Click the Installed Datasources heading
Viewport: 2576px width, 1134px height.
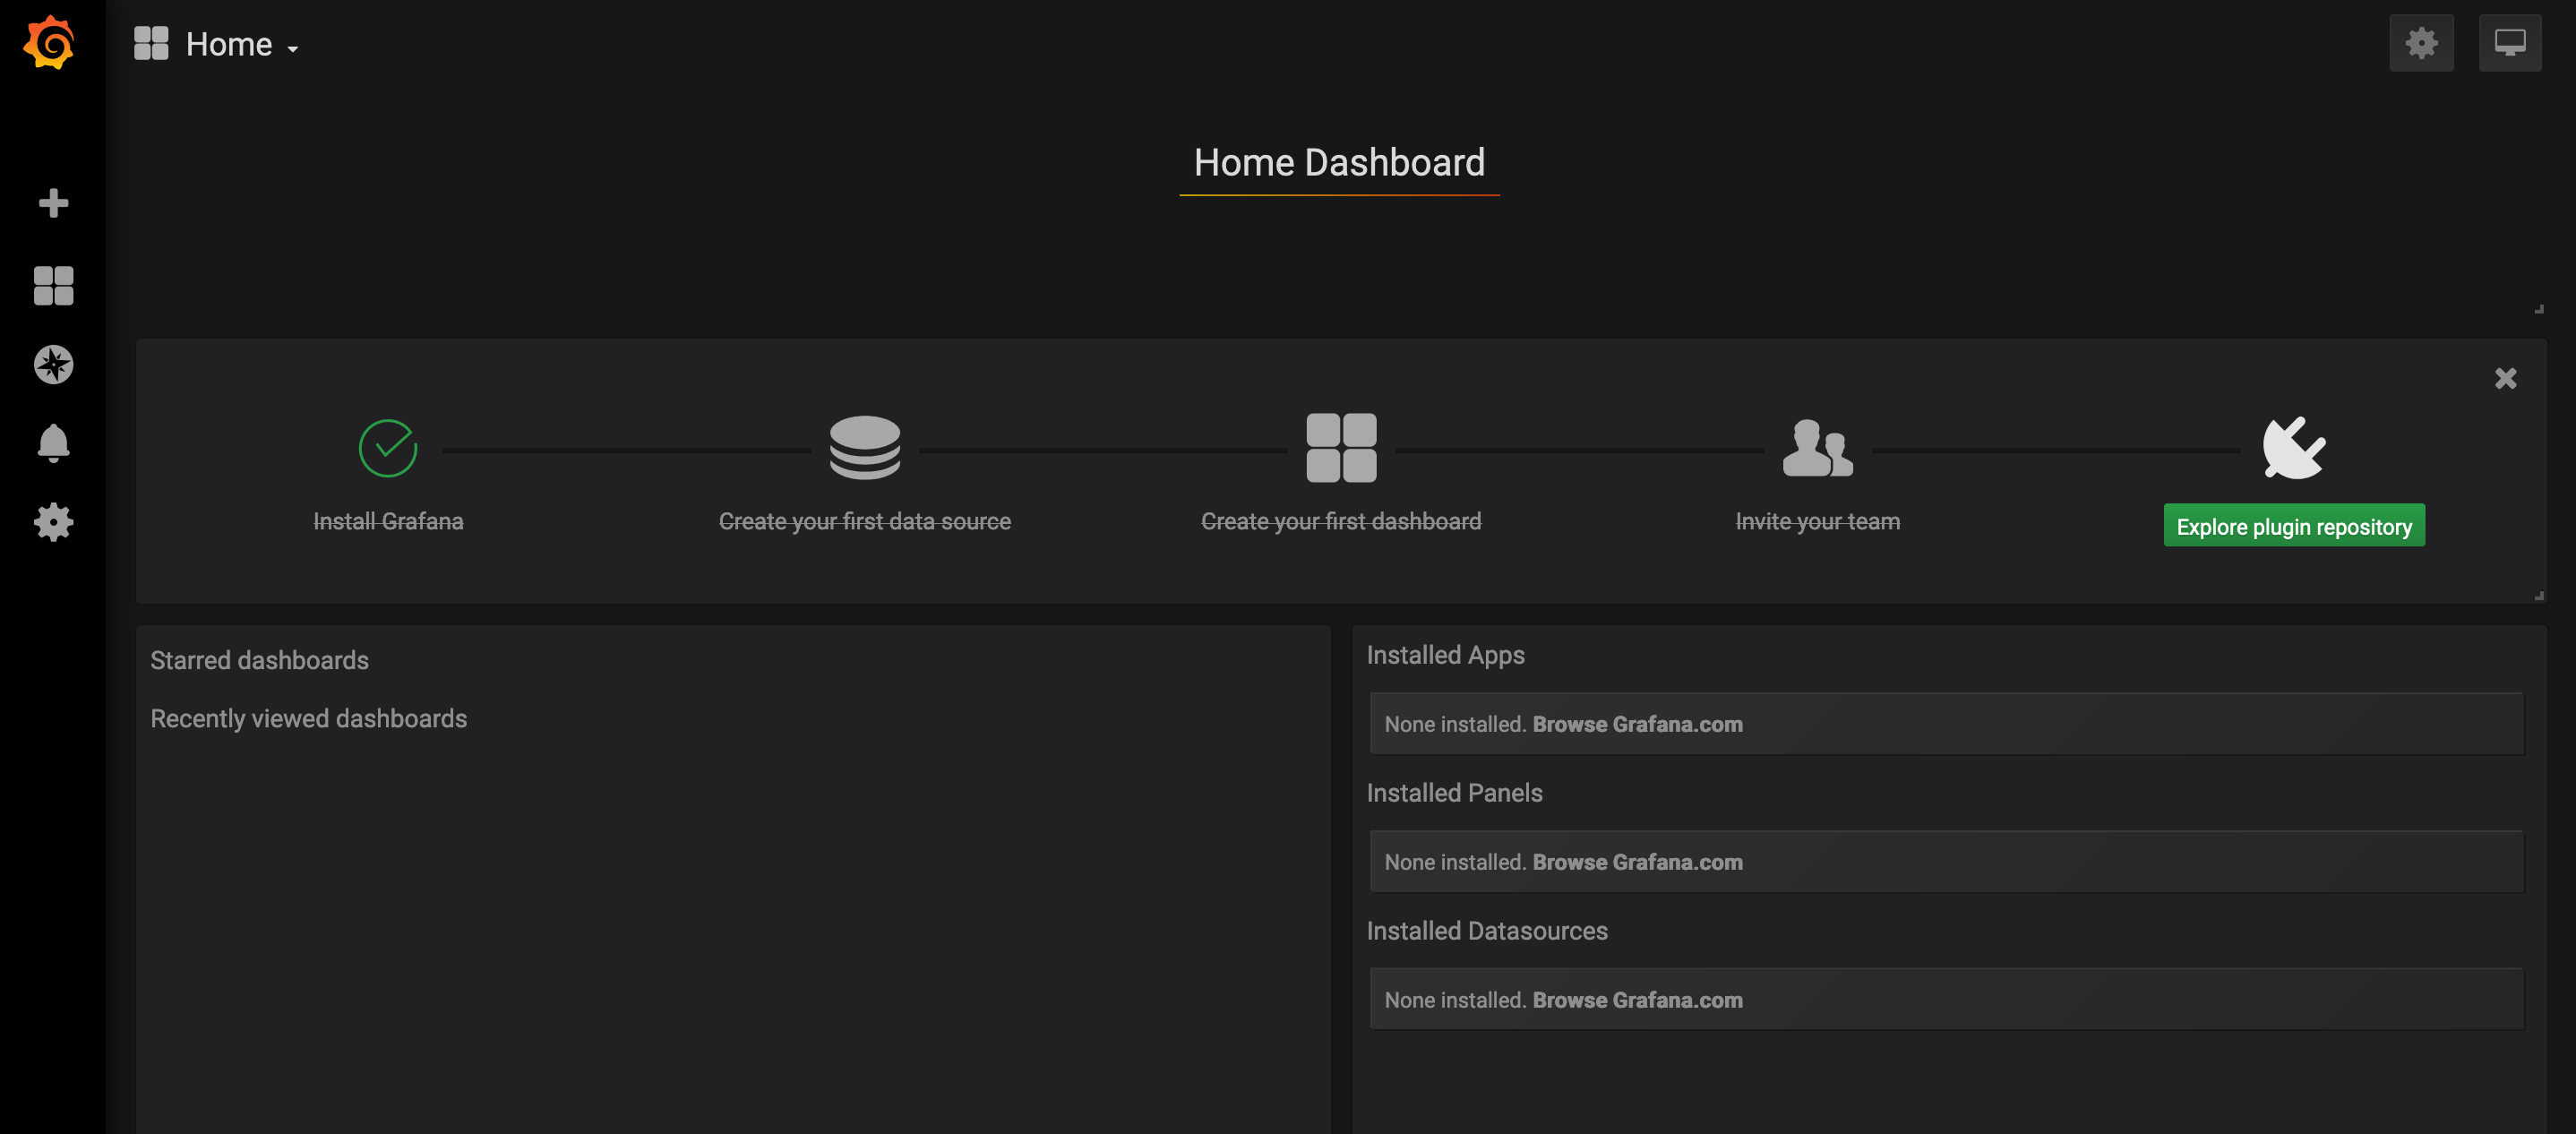[x=1487, y=931]
